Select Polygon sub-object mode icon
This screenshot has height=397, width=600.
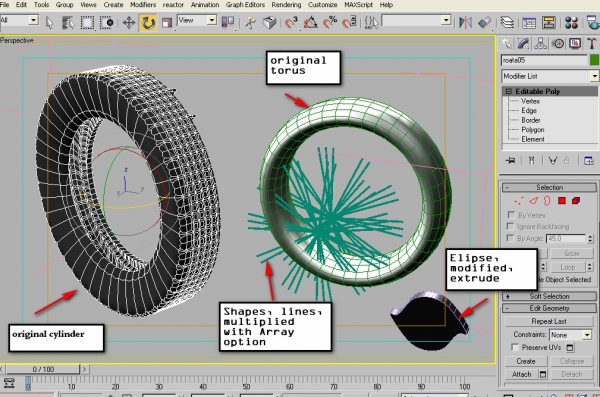[562, 201]
